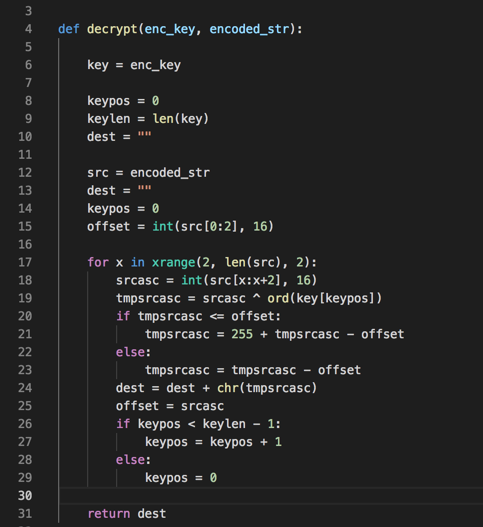Click the for keyword on line 17

click(x=98, y=262)
